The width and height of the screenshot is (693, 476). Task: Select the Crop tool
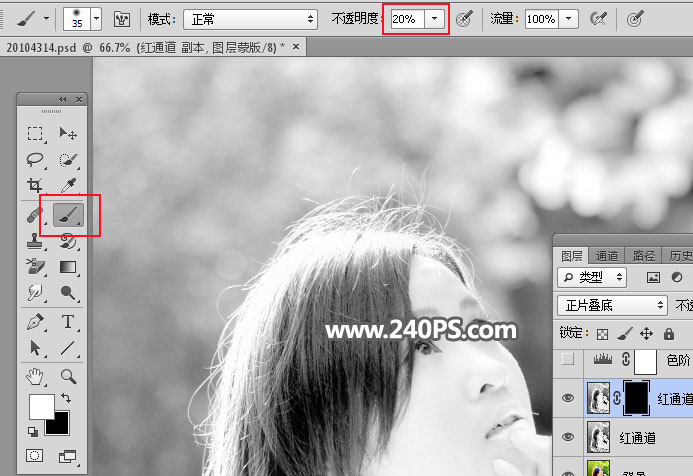point(35,185)
